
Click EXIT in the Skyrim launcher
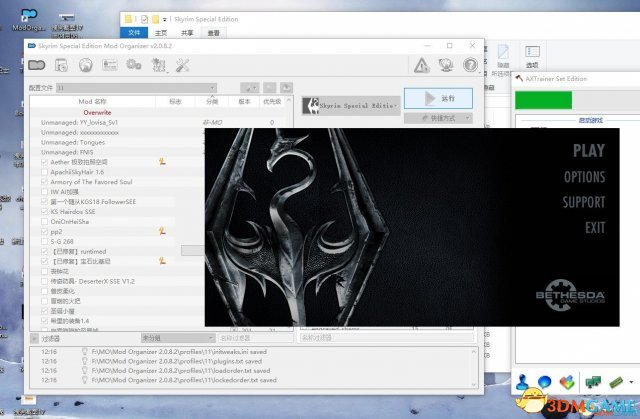595,228
